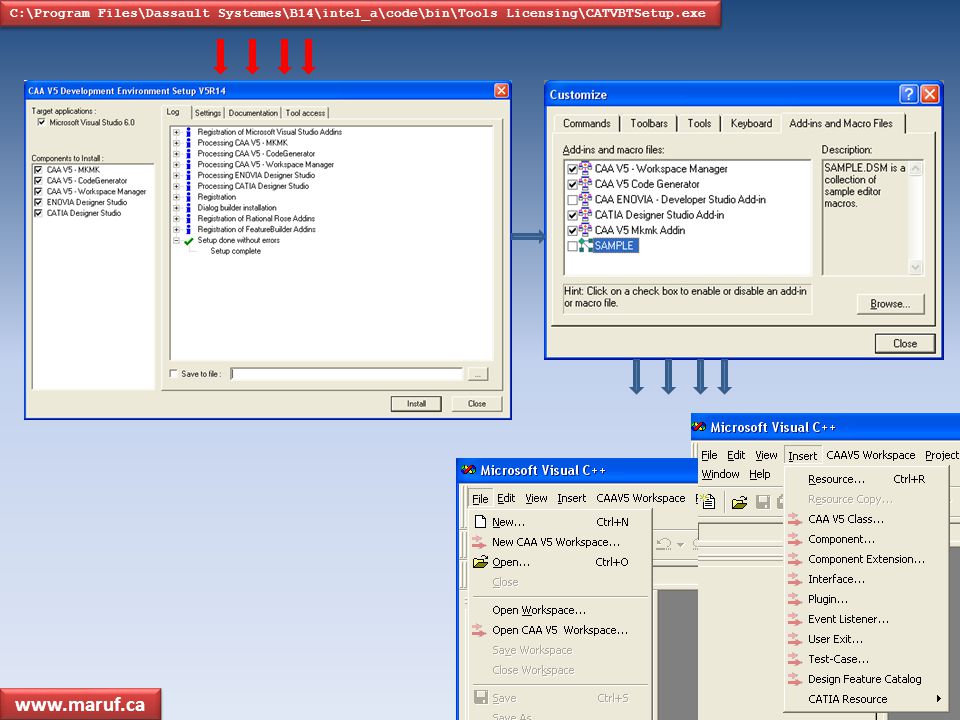This screenshot has width=960, height=720.
Task: Click the User Exit arrow icon
Action: [x=795, y=639]
